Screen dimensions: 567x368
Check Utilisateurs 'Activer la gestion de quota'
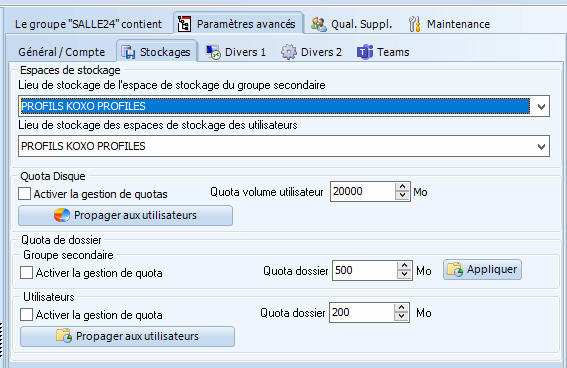26,314
